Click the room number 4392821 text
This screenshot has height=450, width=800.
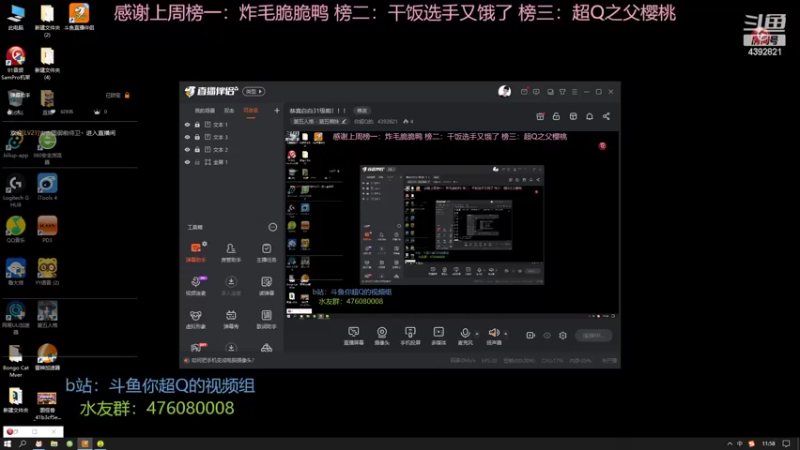click(388, 121)
